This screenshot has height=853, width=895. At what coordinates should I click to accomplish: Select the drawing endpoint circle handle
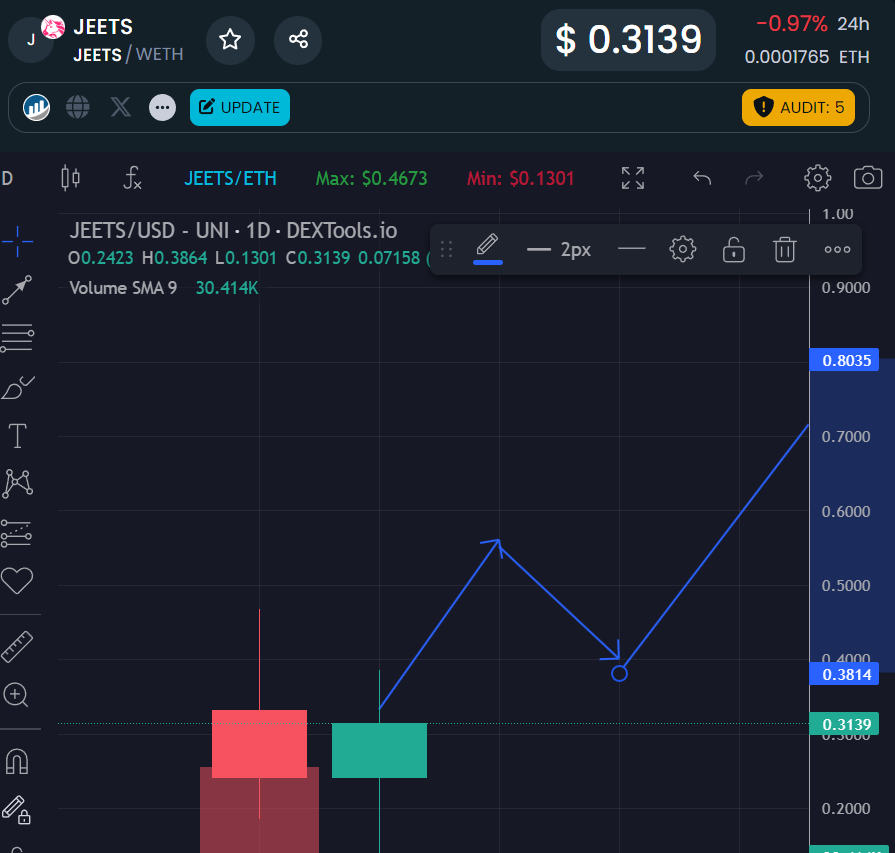[619, 674]
